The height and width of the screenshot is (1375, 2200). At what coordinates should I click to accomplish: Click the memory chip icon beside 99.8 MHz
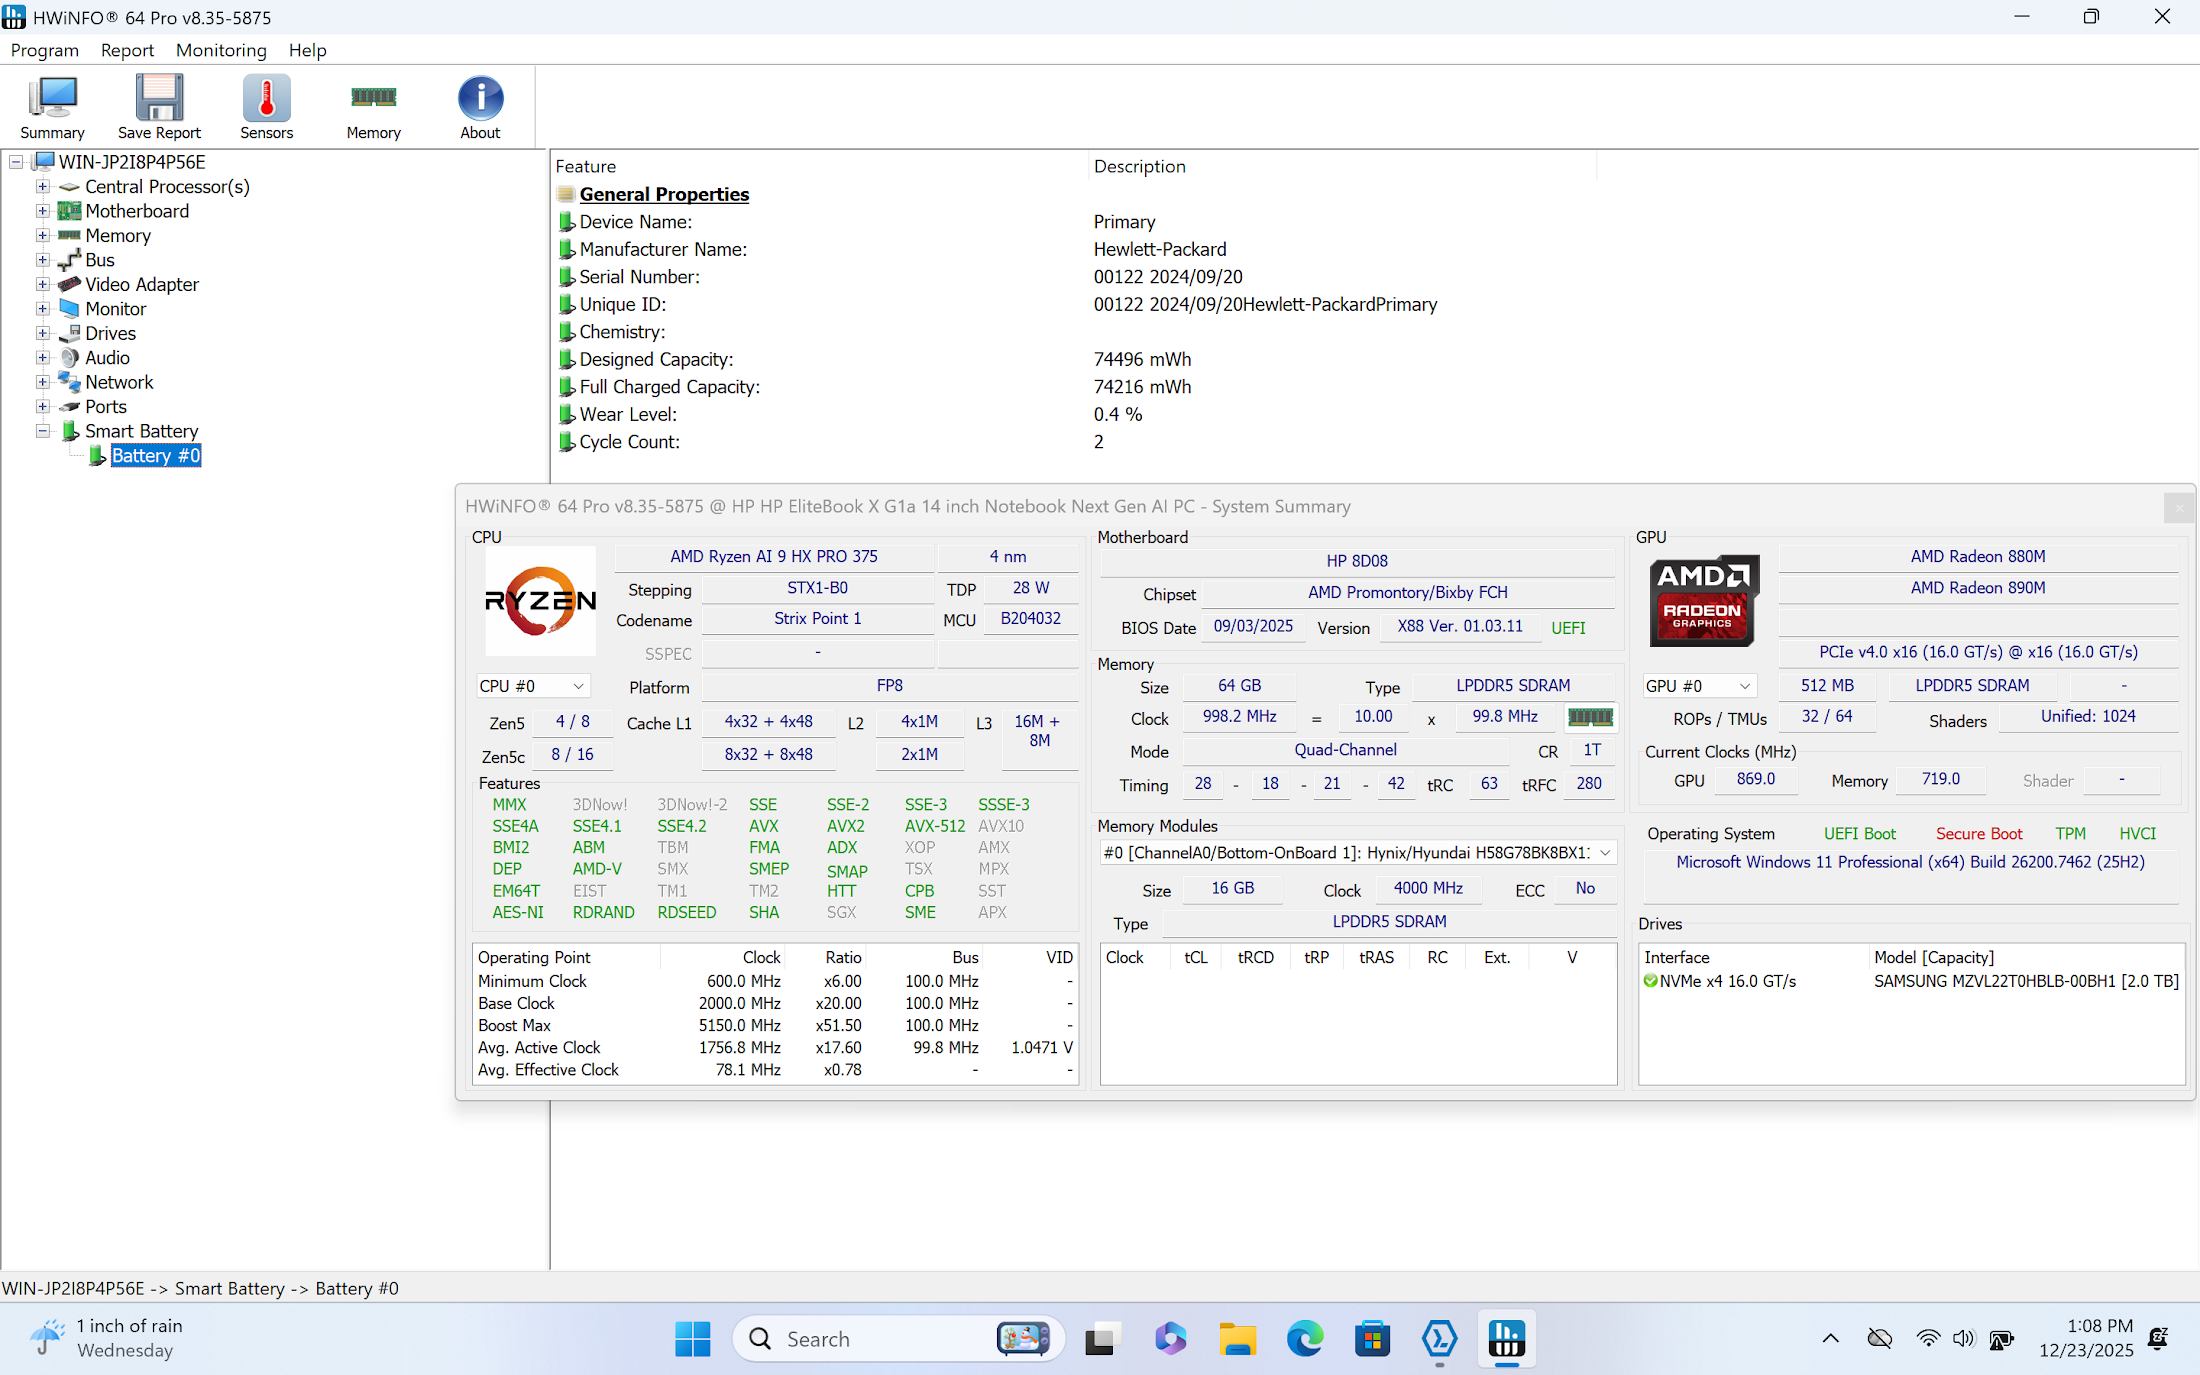pyautogui.click(x=1590, y=717)
